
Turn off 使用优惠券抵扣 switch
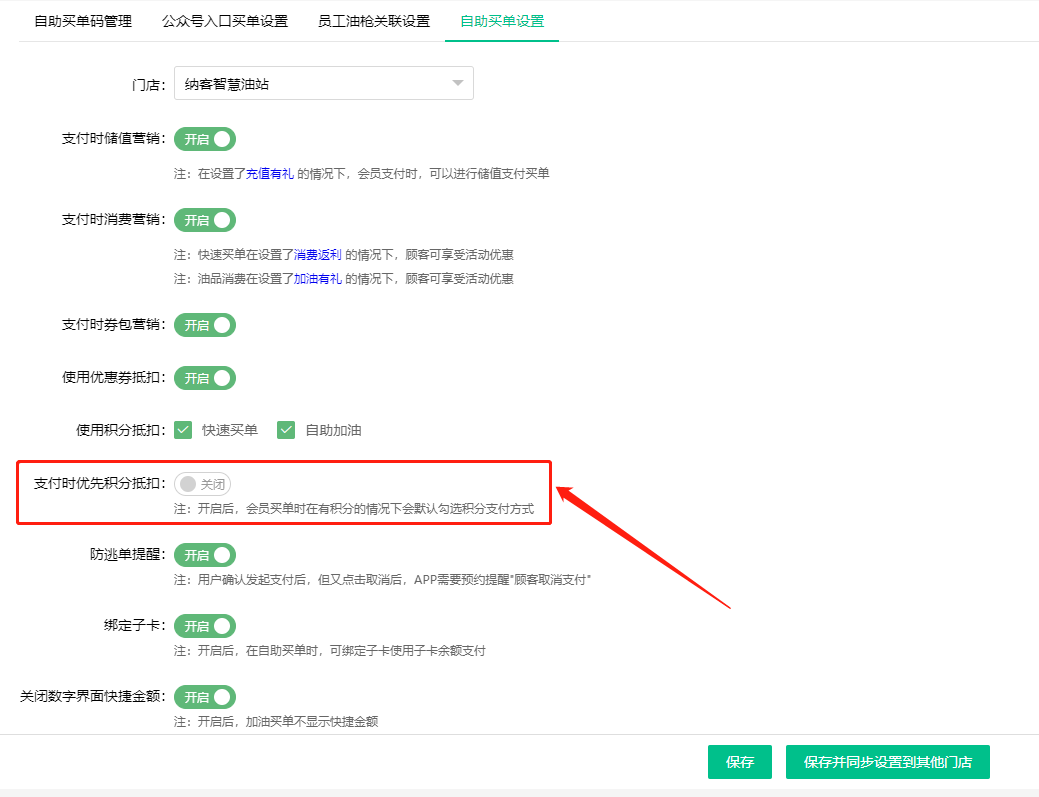[x=204, y=378]
